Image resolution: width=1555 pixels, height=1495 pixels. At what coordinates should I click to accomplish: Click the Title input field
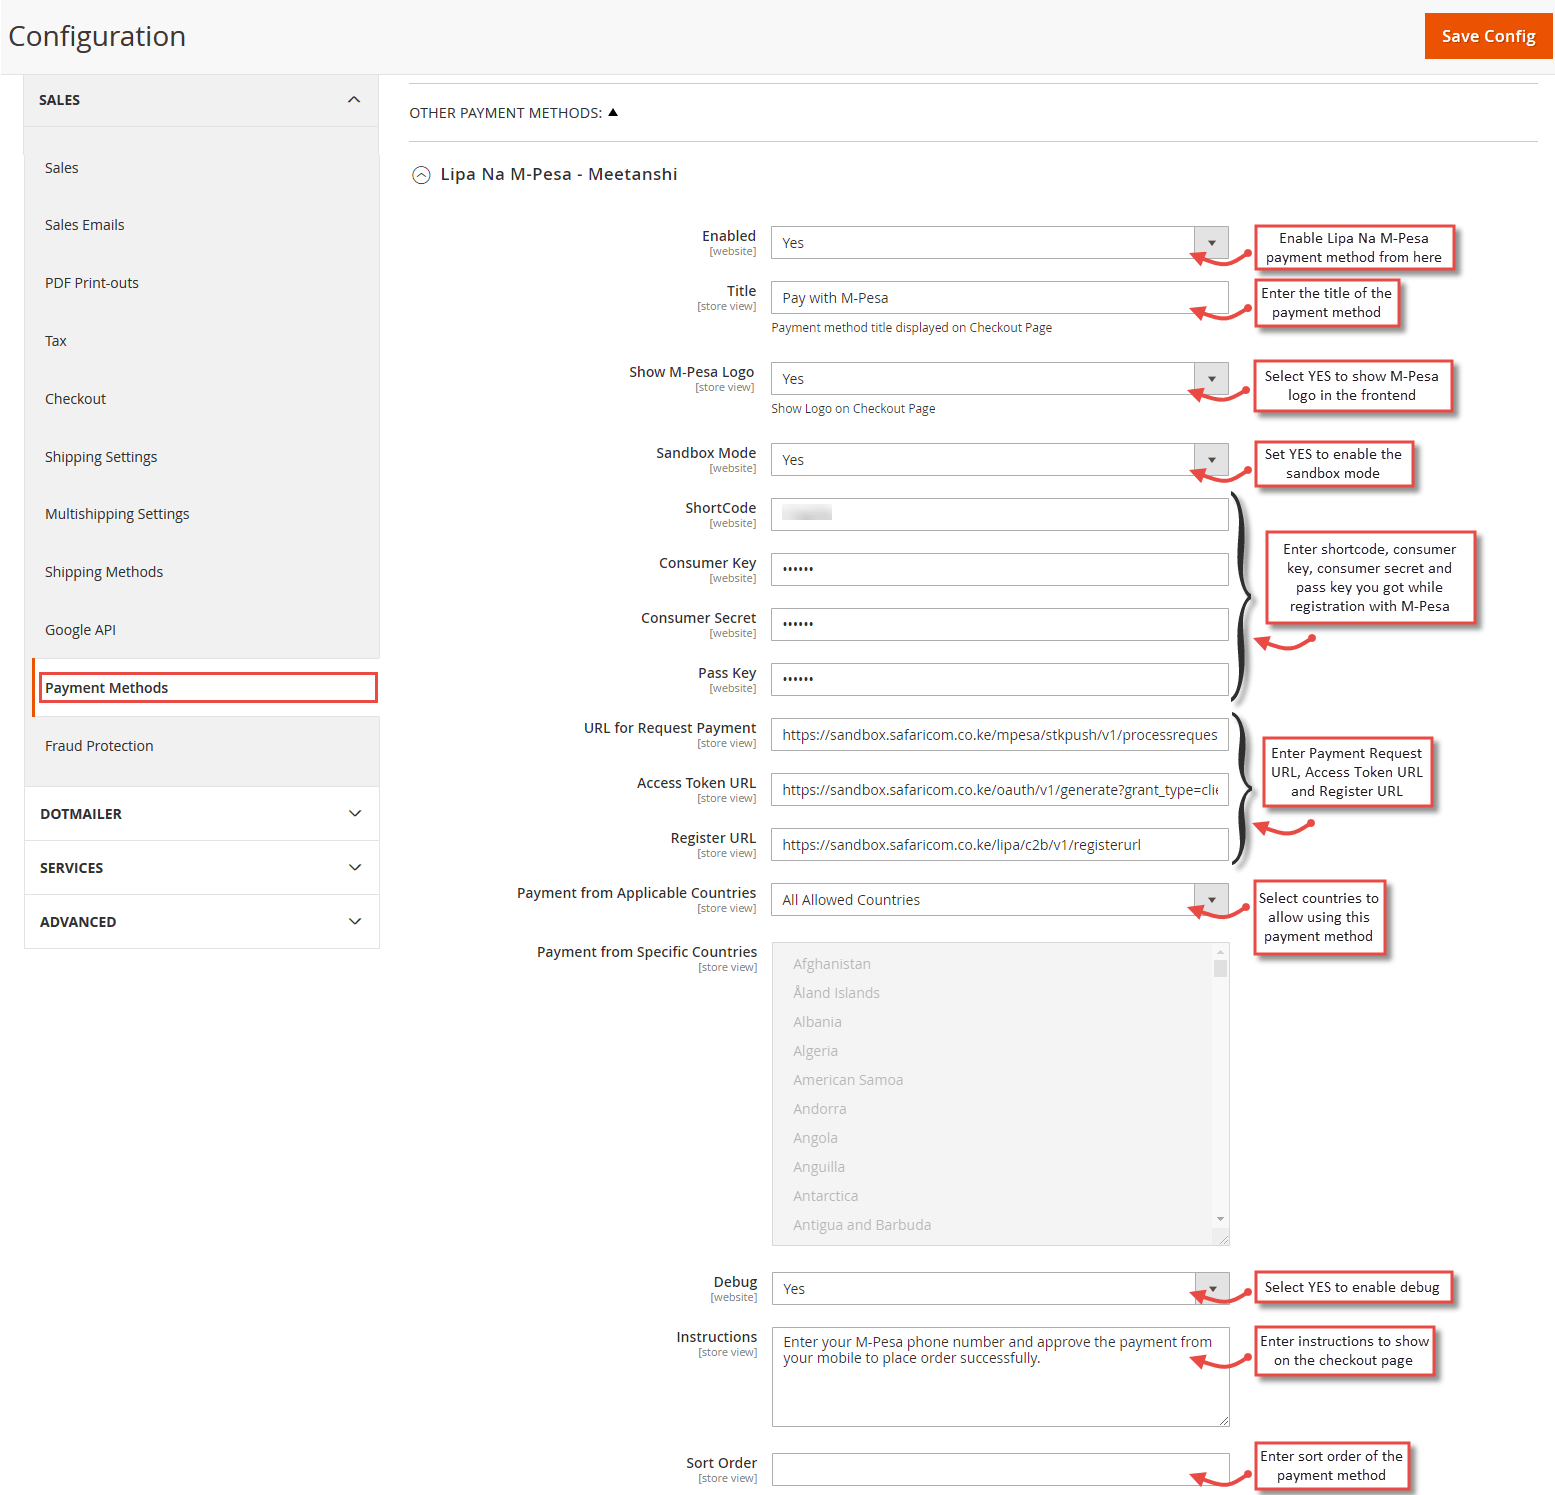[1000, 298]
